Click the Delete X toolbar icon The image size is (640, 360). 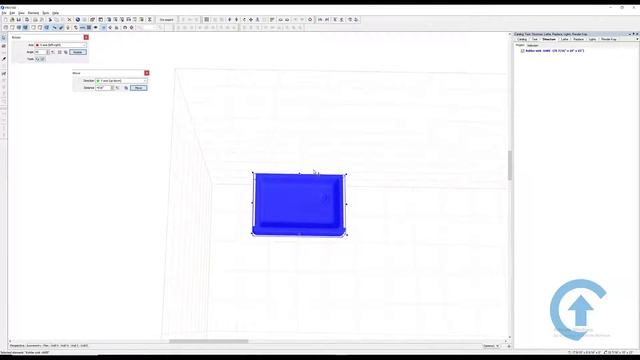69,20
